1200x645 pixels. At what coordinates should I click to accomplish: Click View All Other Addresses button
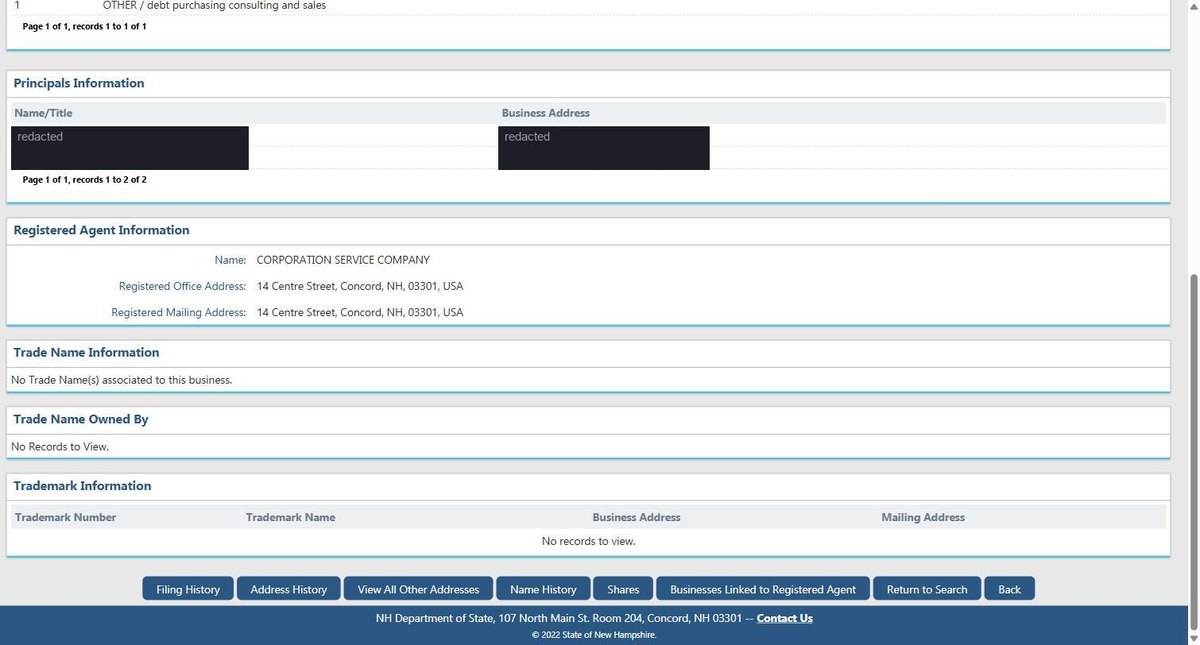tap(419, 589)
